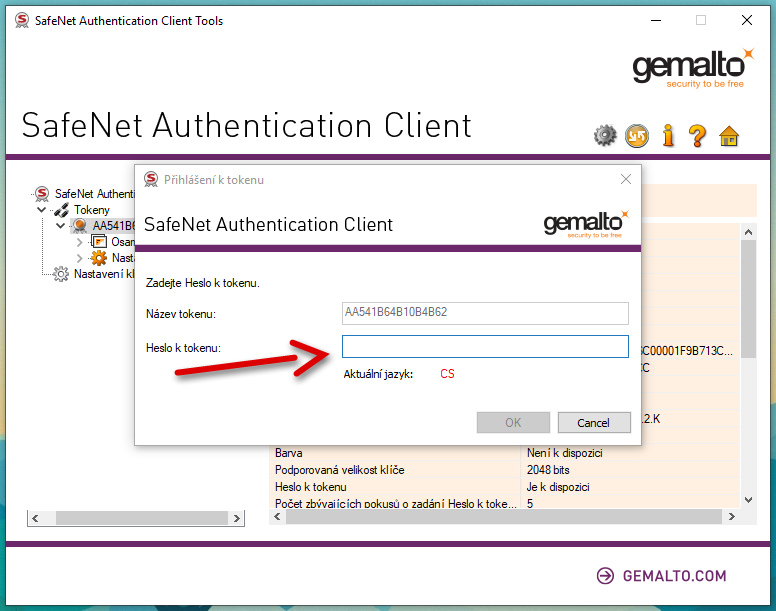
Task: Click the certificate icon beside Osan node
Action: point(99,242)
